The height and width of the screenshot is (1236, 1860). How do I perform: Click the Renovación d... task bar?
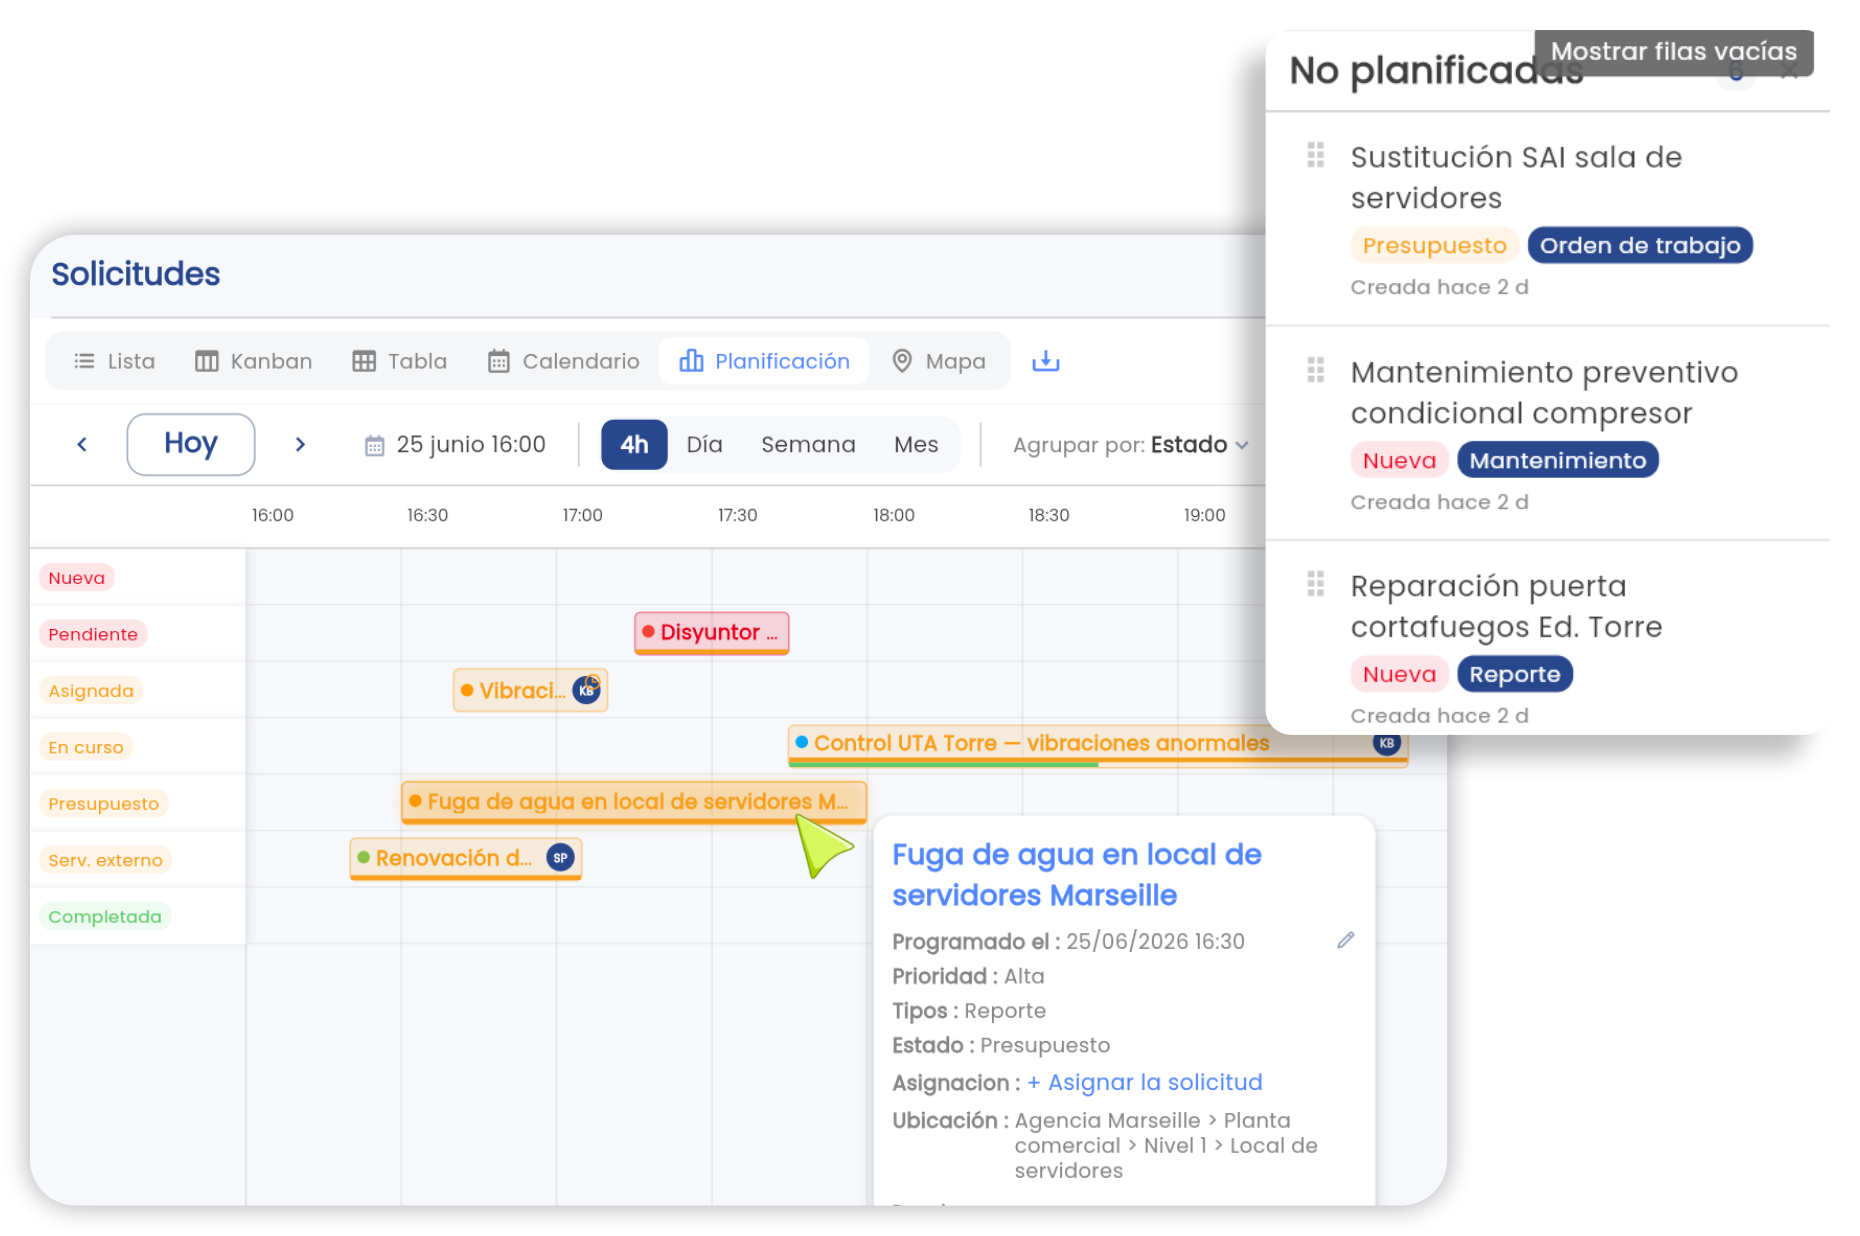(465, 858)
